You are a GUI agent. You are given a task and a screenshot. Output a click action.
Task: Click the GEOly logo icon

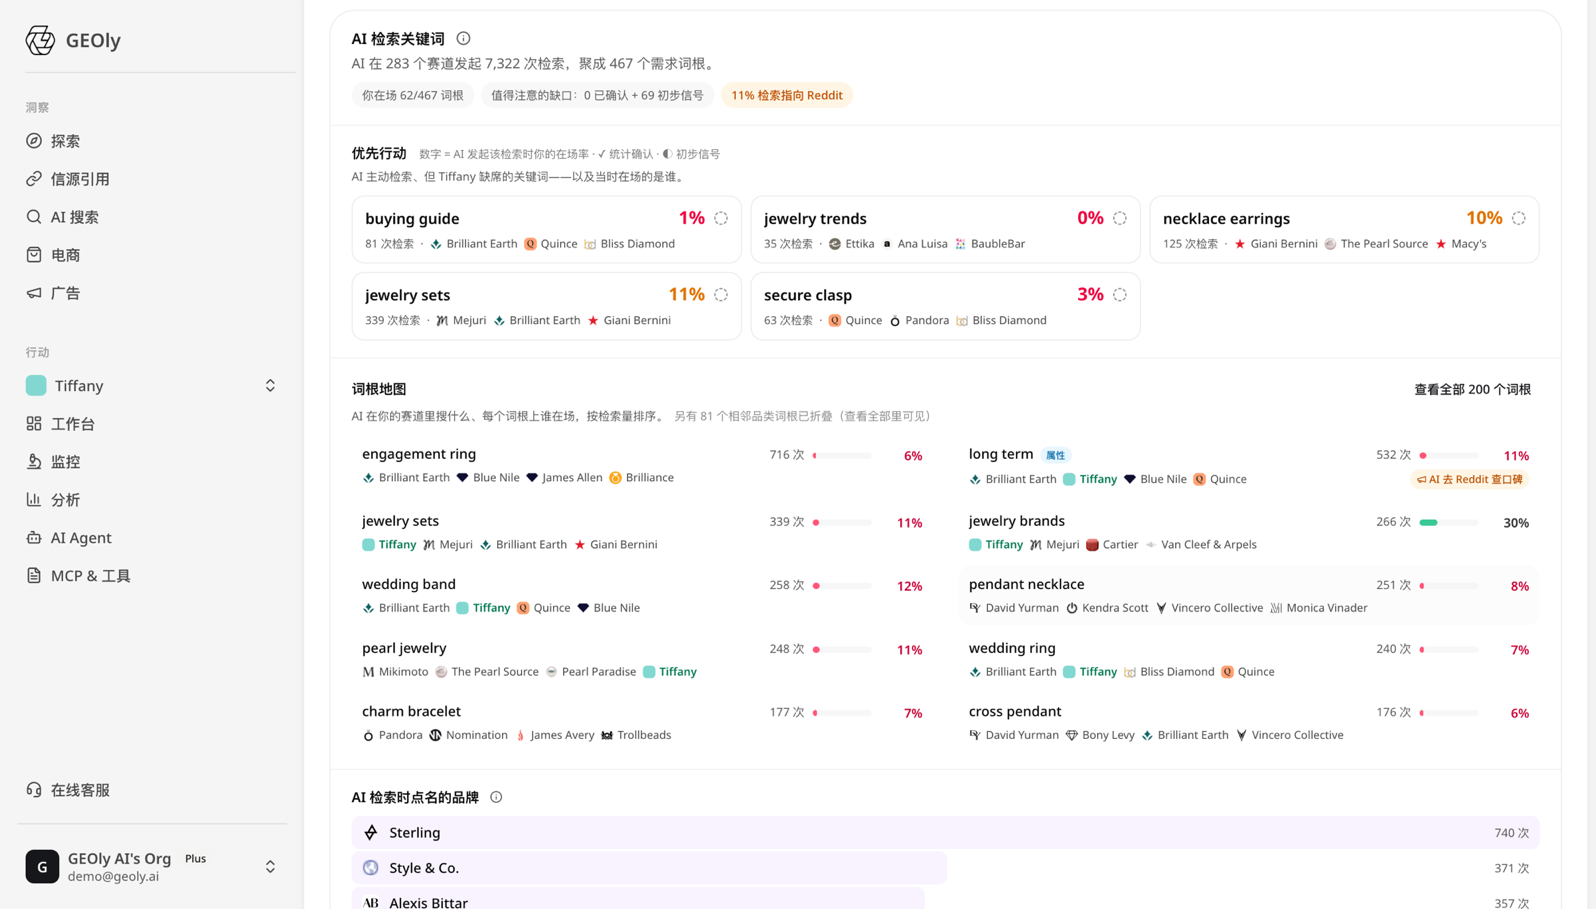(x=40, y=40)
